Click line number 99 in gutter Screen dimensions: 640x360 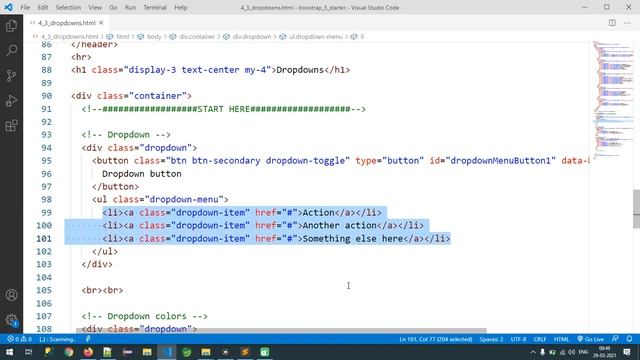(x=47, y=212)
